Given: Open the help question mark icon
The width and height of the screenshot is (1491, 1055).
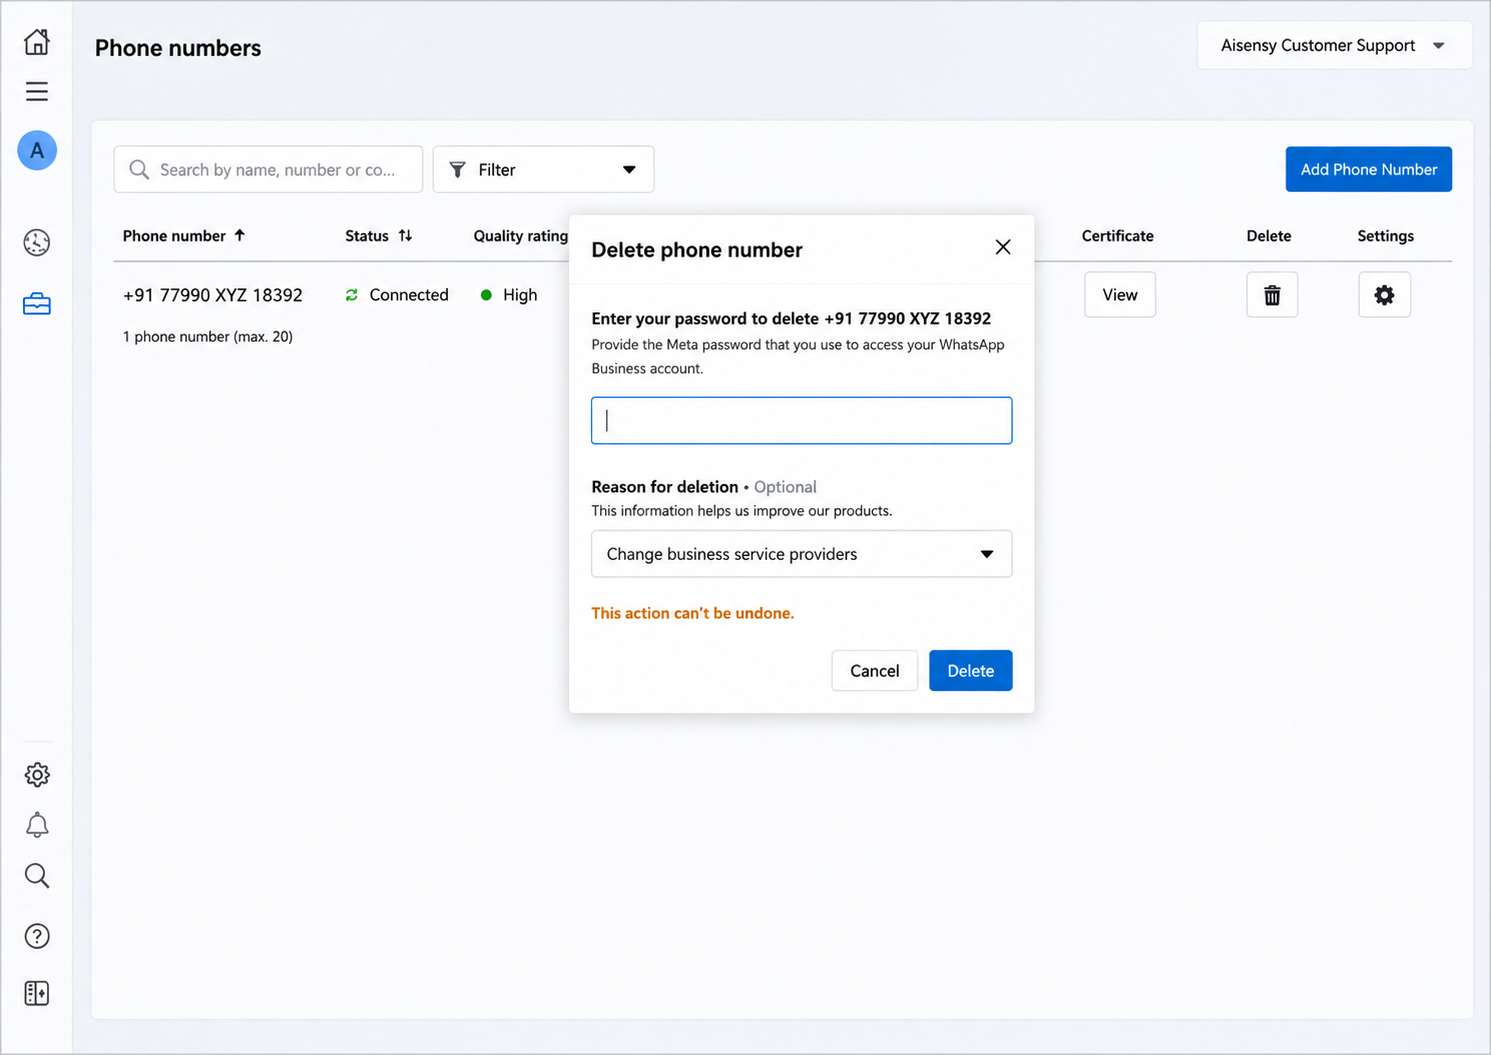Looking at the screenshot, I should click(37, 936).
